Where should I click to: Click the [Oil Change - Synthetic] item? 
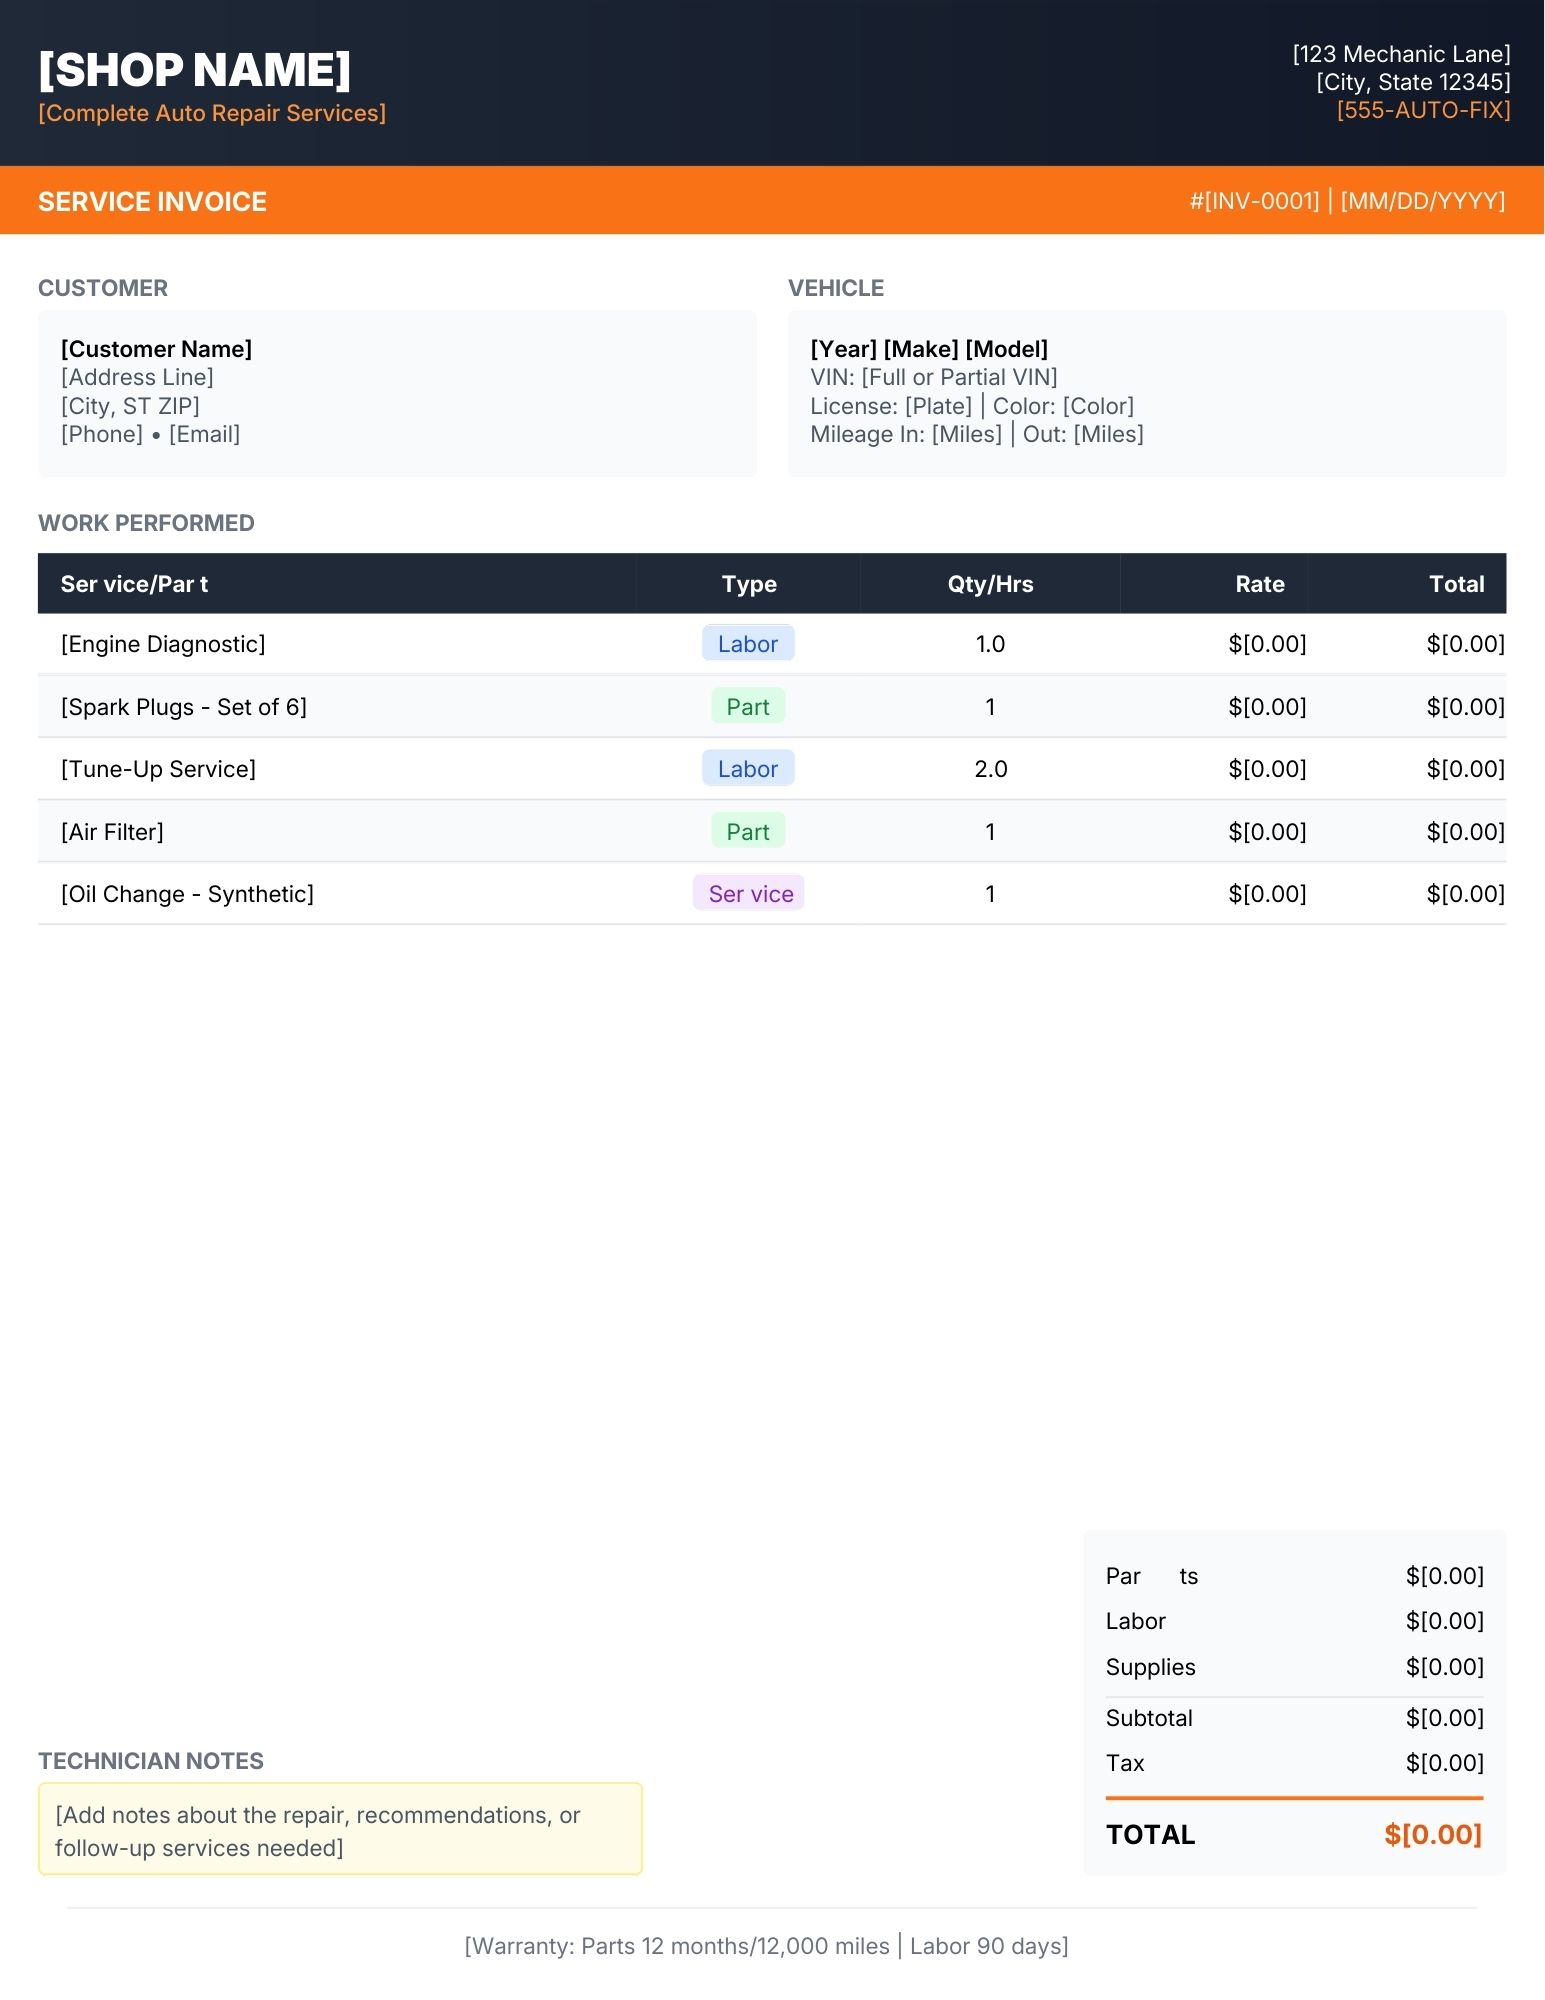pyautogui.click(x=187, y=894)
